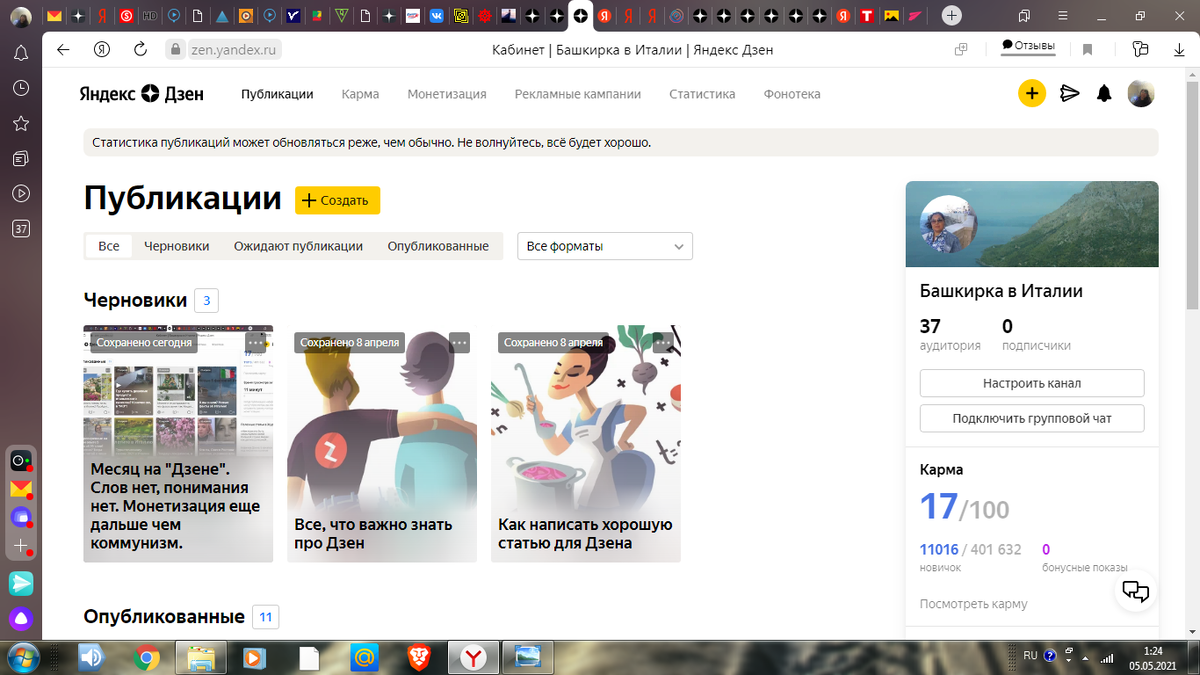Click the Подключить групповой чат button

coord(1032,418)
